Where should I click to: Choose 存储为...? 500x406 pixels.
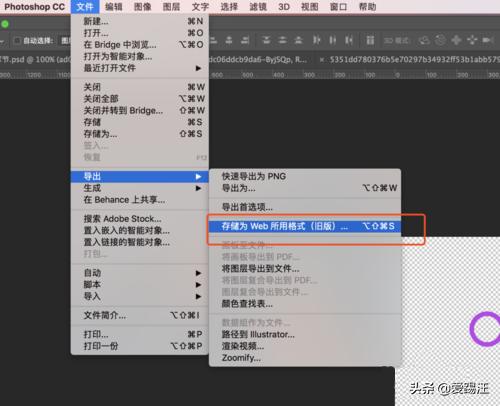140,134
